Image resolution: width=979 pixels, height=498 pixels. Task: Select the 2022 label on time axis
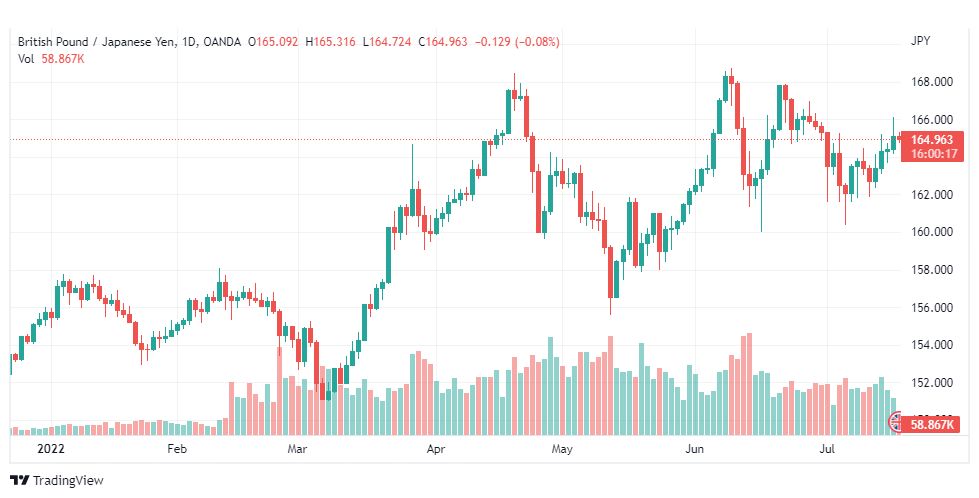(x=51, y=449)
